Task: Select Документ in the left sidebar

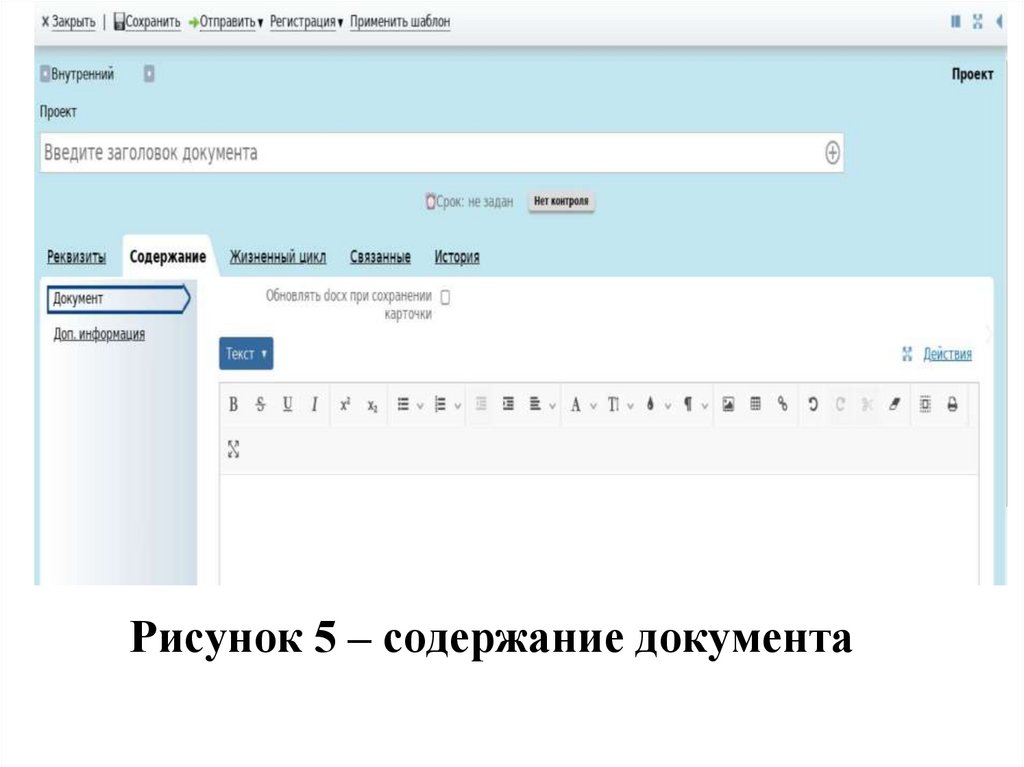Action: (x=118, y=299)
